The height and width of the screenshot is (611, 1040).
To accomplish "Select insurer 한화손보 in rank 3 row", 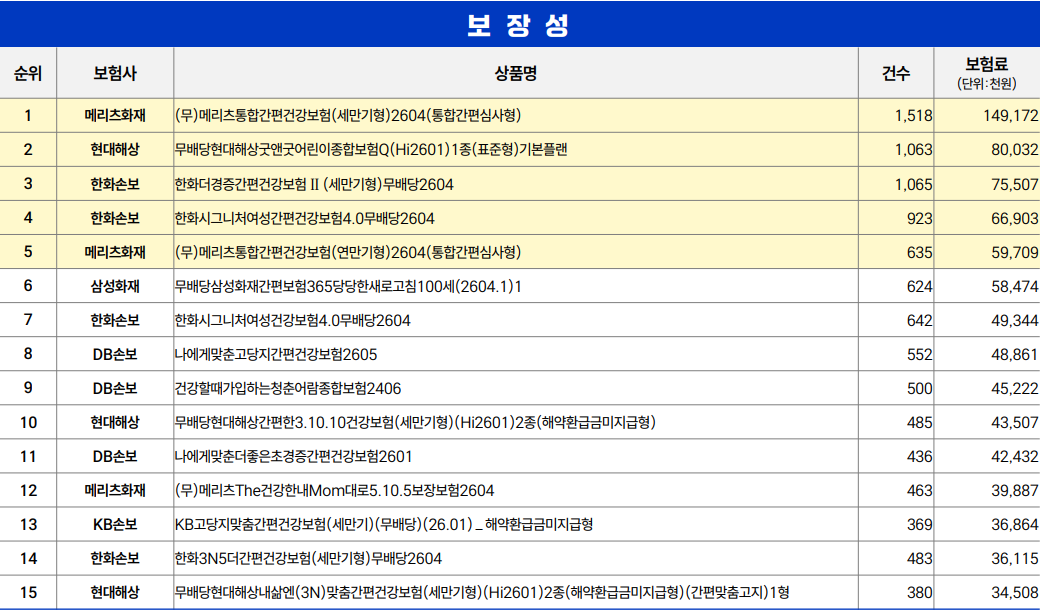I will 115,184.
